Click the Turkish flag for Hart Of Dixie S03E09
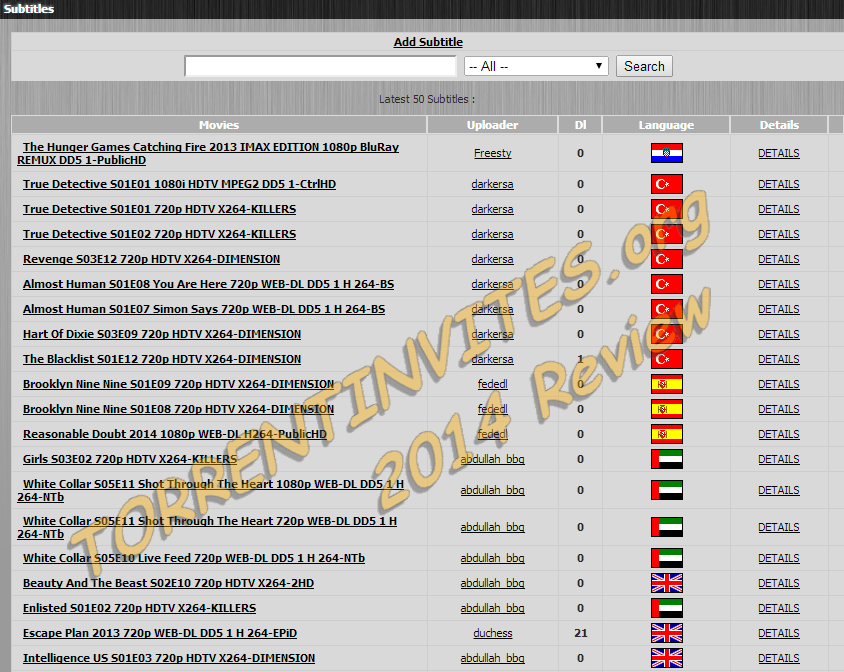The width and height of the screenshot is (844, 672). [x=666, y=334]
